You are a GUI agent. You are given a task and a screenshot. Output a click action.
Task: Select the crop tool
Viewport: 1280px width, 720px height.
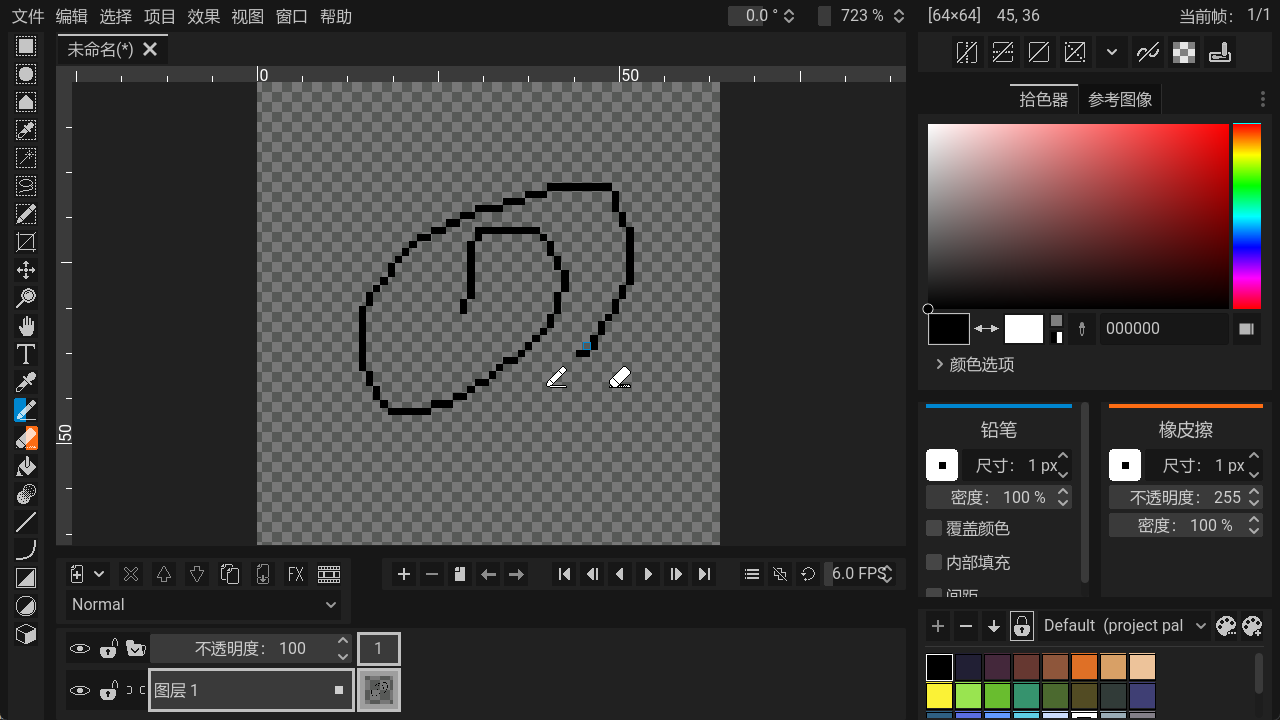click(26, 242)
